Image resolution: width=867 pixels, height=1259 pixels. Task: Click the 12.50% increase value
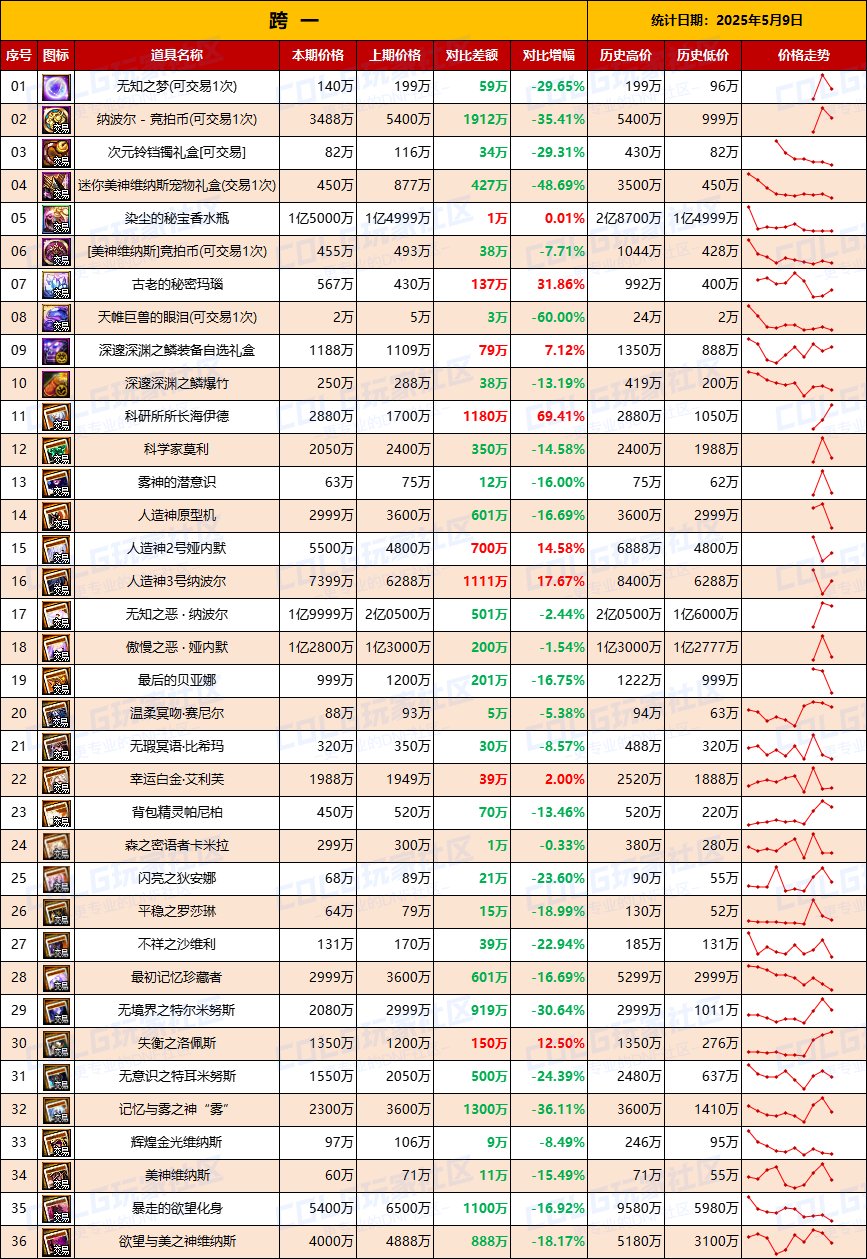pos(560,1044)
